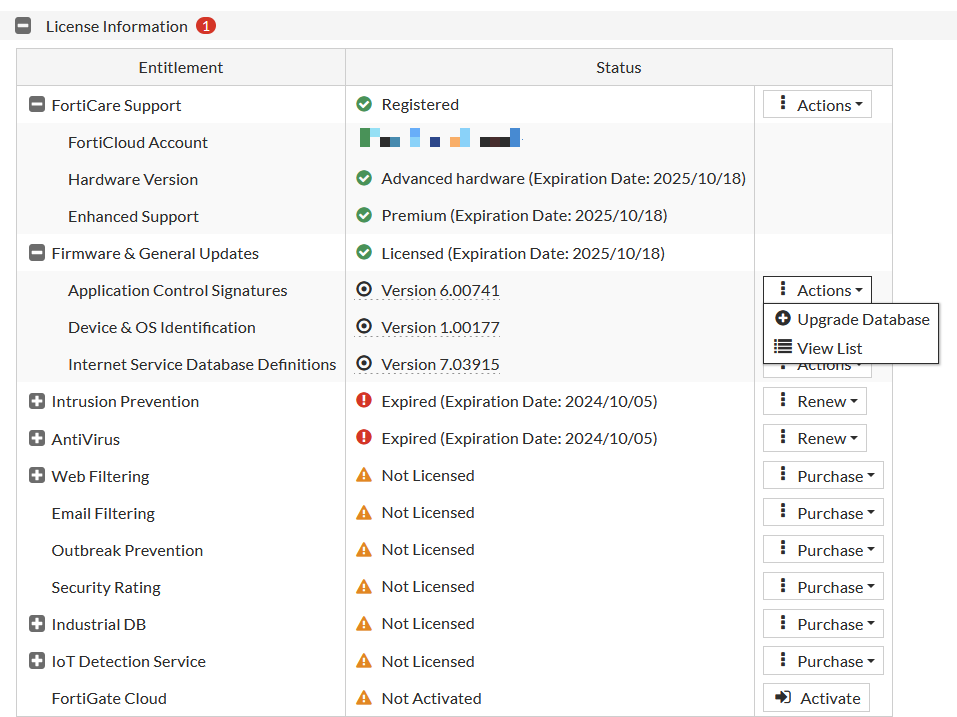Click warning icon for IoT Detection Service
957x717 pixels.
(364, 660)
